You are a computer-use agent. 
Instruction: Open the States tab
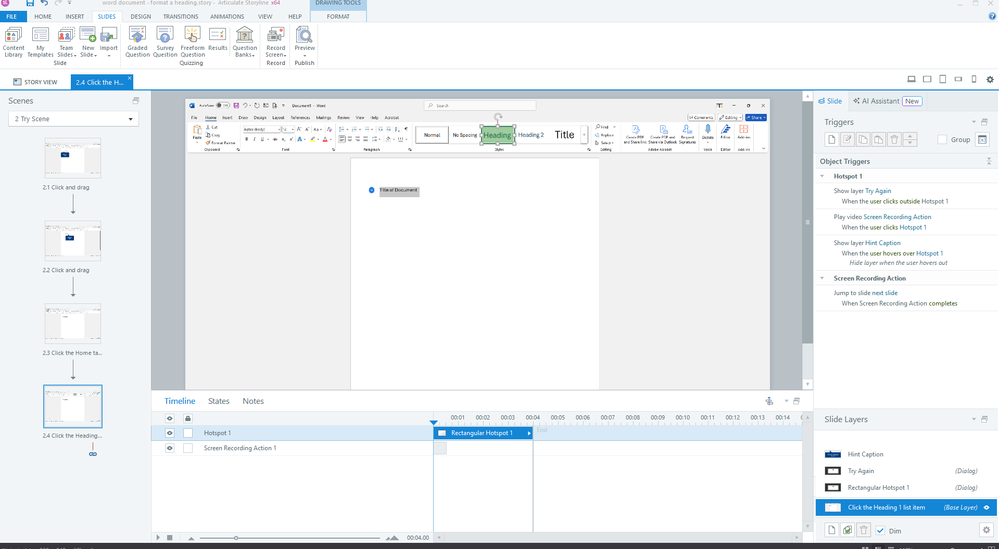pyautogui.click(x=219, y=401)
